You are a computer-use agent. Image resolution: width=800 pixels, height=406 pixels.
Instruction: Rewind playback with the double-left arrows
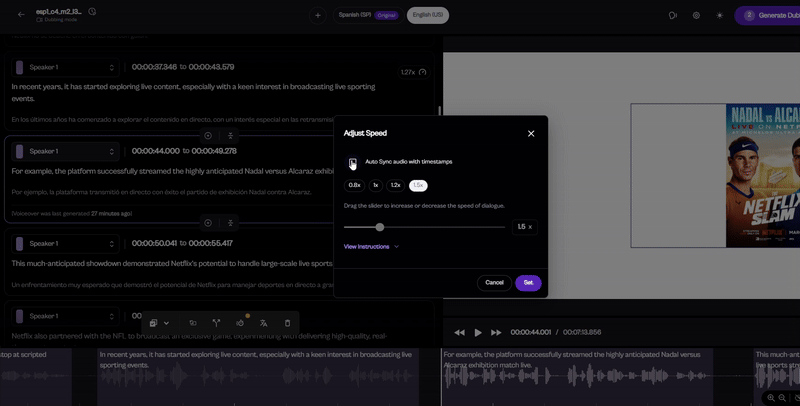[x=459, y=333]
